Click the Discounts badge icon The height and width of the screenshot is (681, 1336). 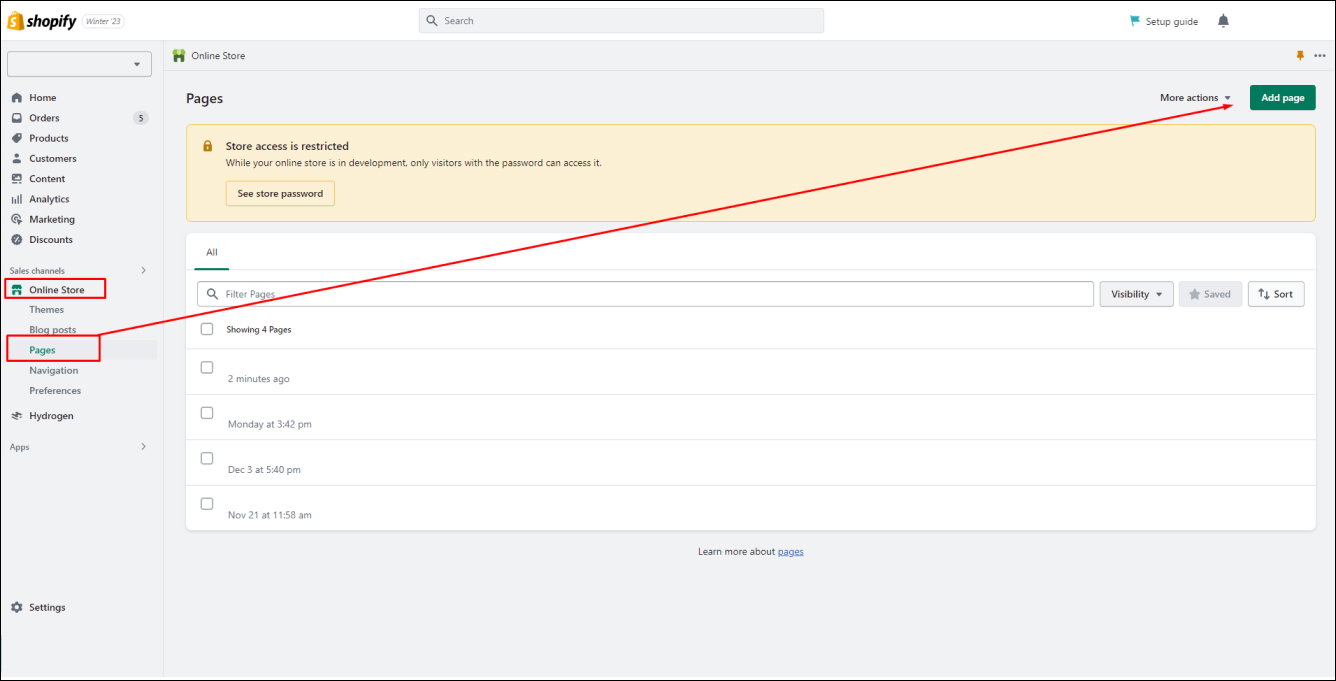pos(17,239)
